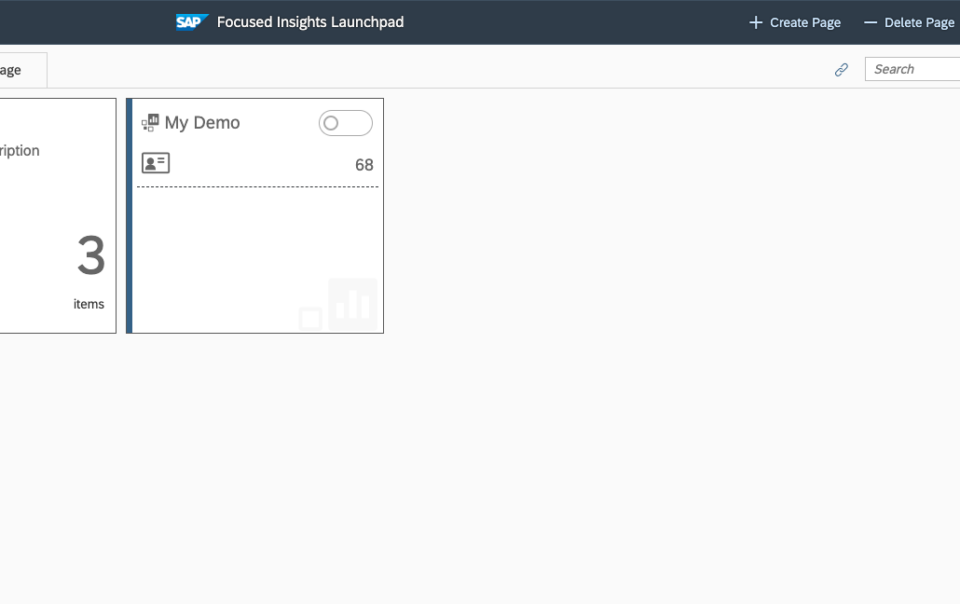This screenshot has height=604, width=960.
Task: Open the My Demo tile title
Action: coord(202,122)
